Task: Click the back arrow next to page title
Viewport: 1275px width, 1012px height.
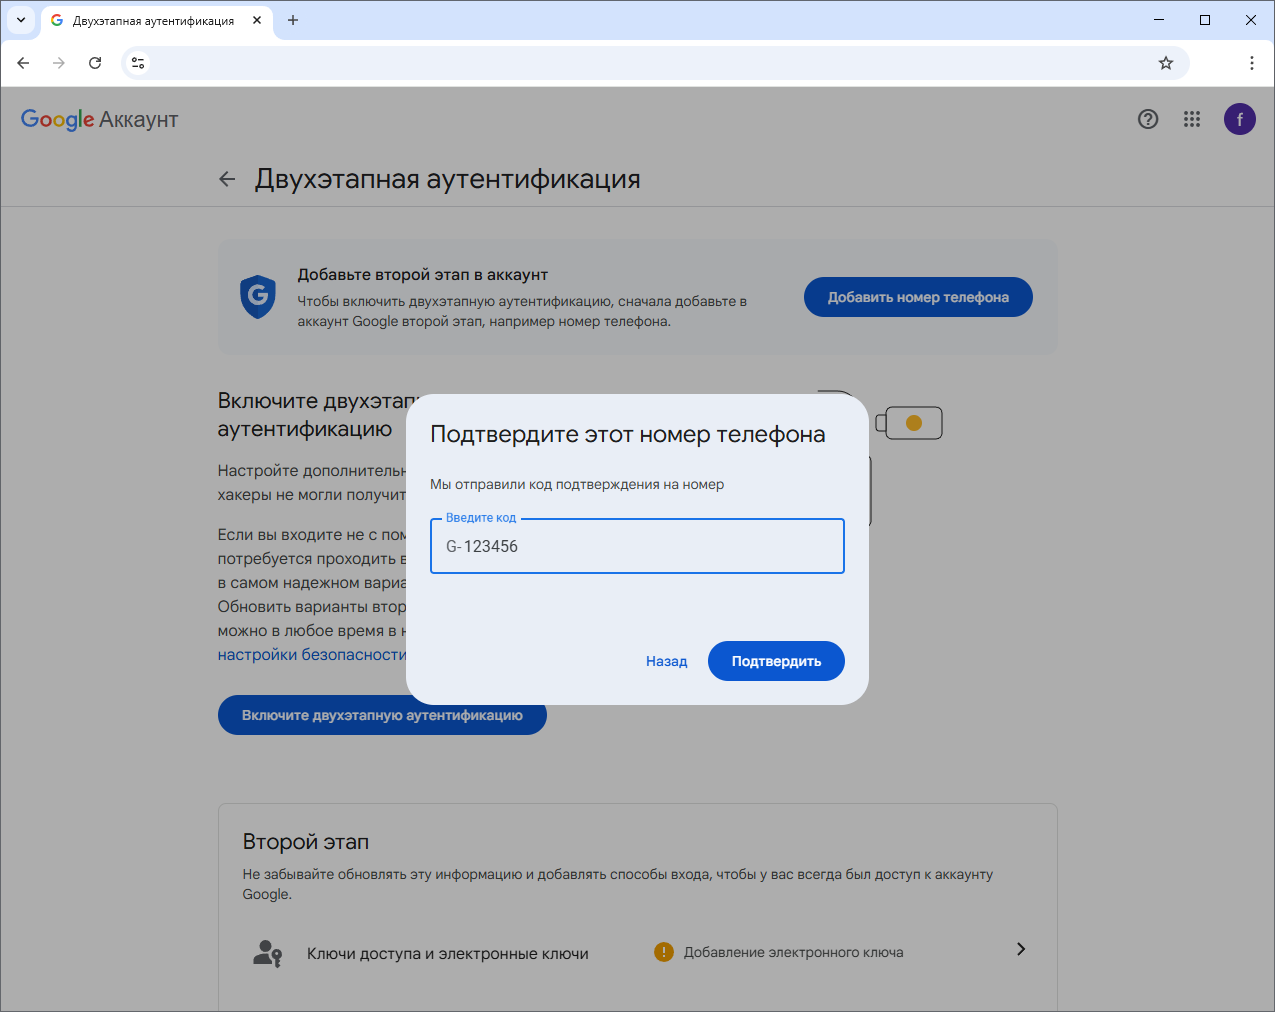Action: click(227, 179)
